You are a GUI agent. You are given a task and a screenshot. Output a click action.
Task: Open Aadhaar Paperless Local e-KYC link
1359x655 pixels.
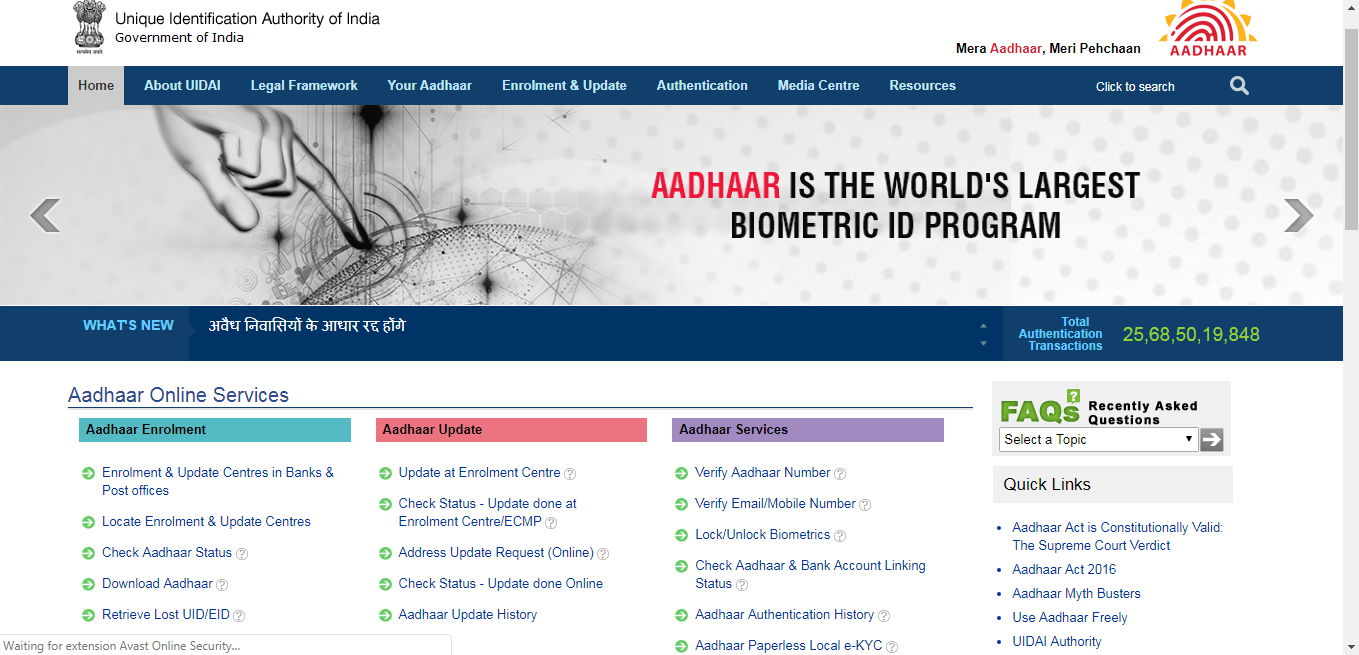pos(789,645)
